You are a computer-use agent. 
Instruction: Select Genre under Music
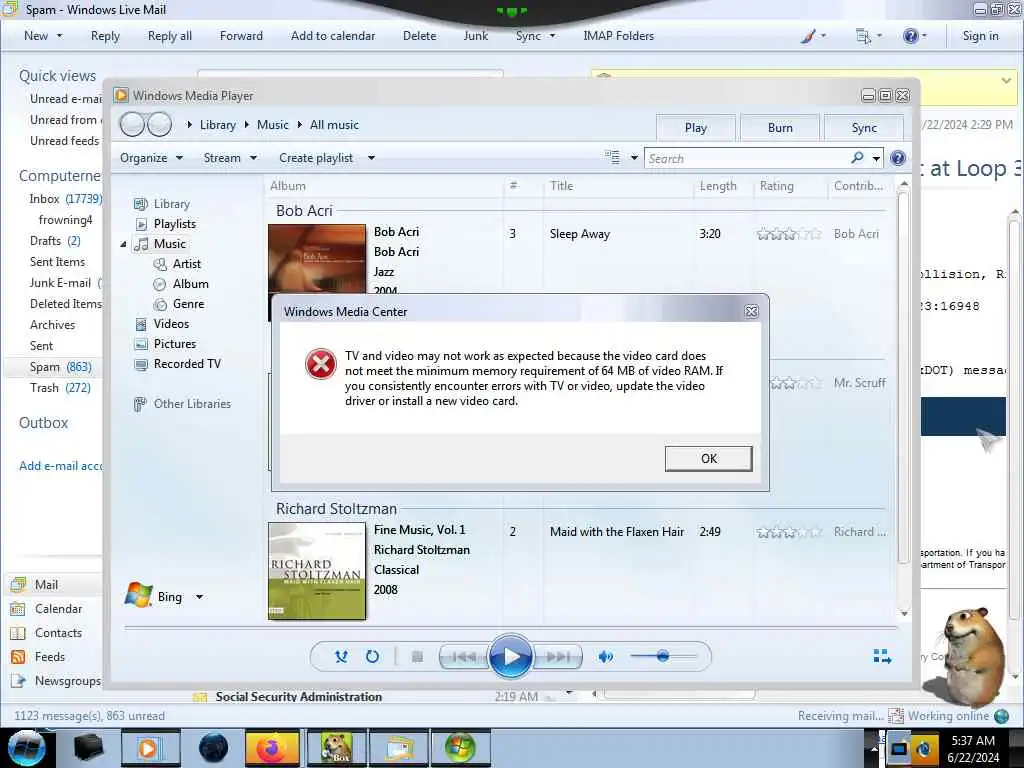[188, 304]
